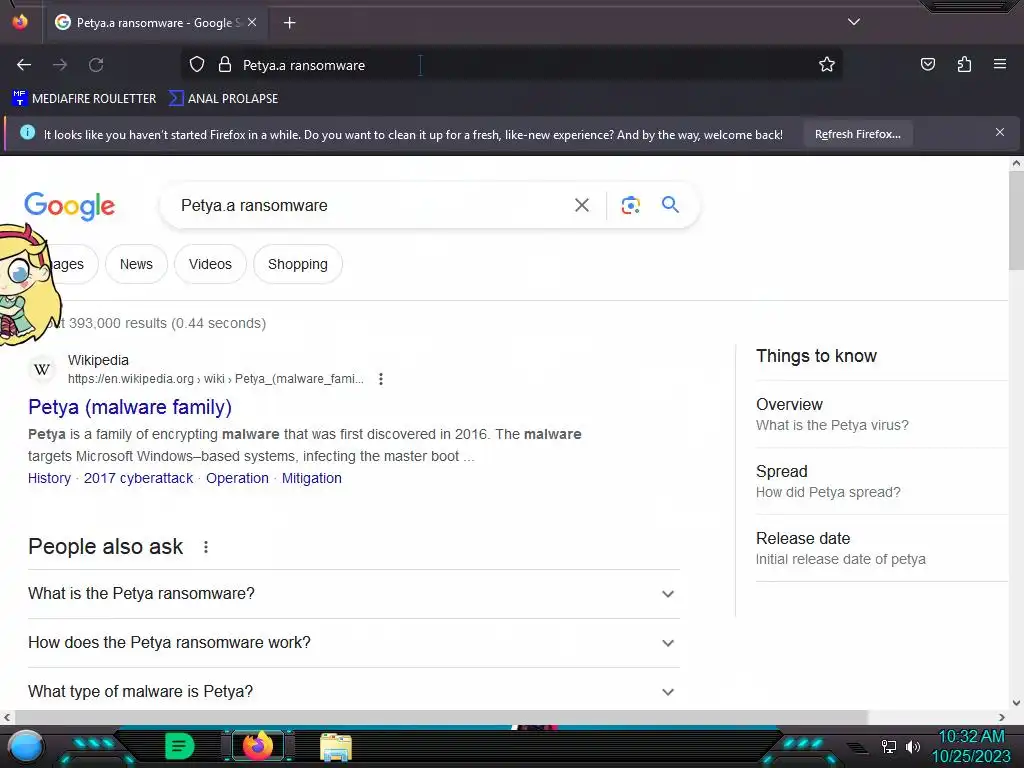The height and width of the screenshot is (768, 1024).
Task: Click the horizontal scrollbar thumb
Action: (441, 717)
